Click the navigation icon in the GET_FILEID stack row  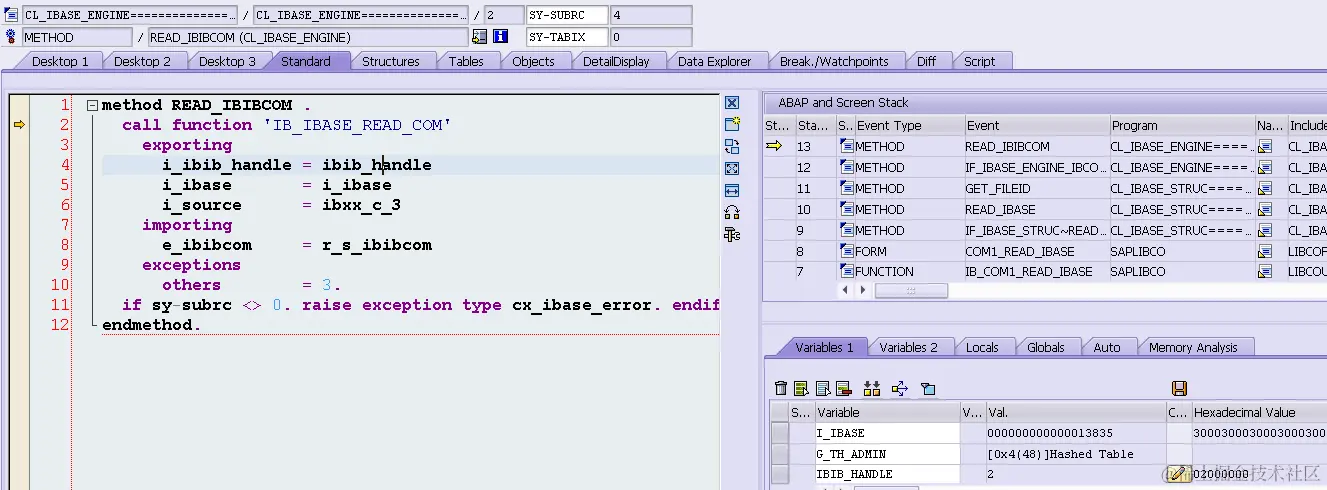pyautogui.click(x=1265, y=188)
